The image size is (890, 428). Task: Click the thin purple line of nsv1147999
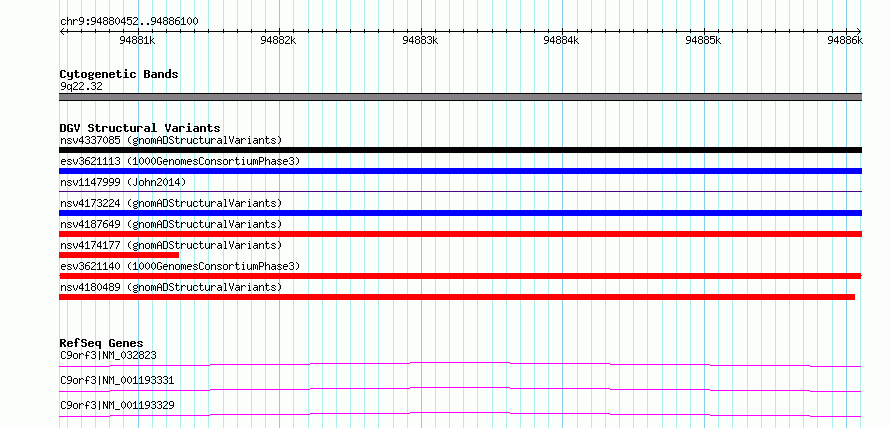(460, 191)
